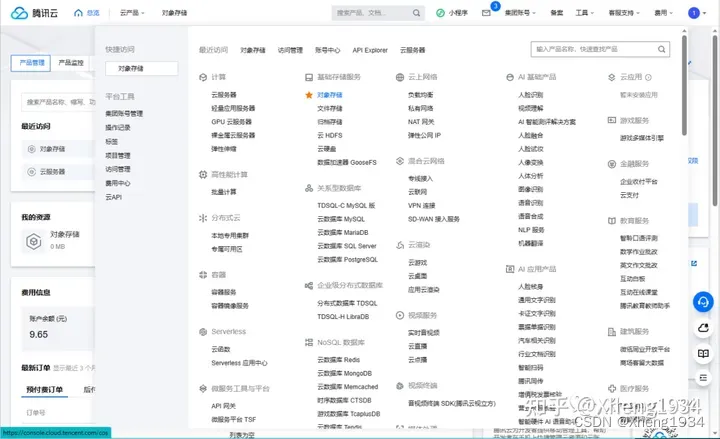Click the 教育服务 book icon
The image size is (720, 439).
pos(612,221)
